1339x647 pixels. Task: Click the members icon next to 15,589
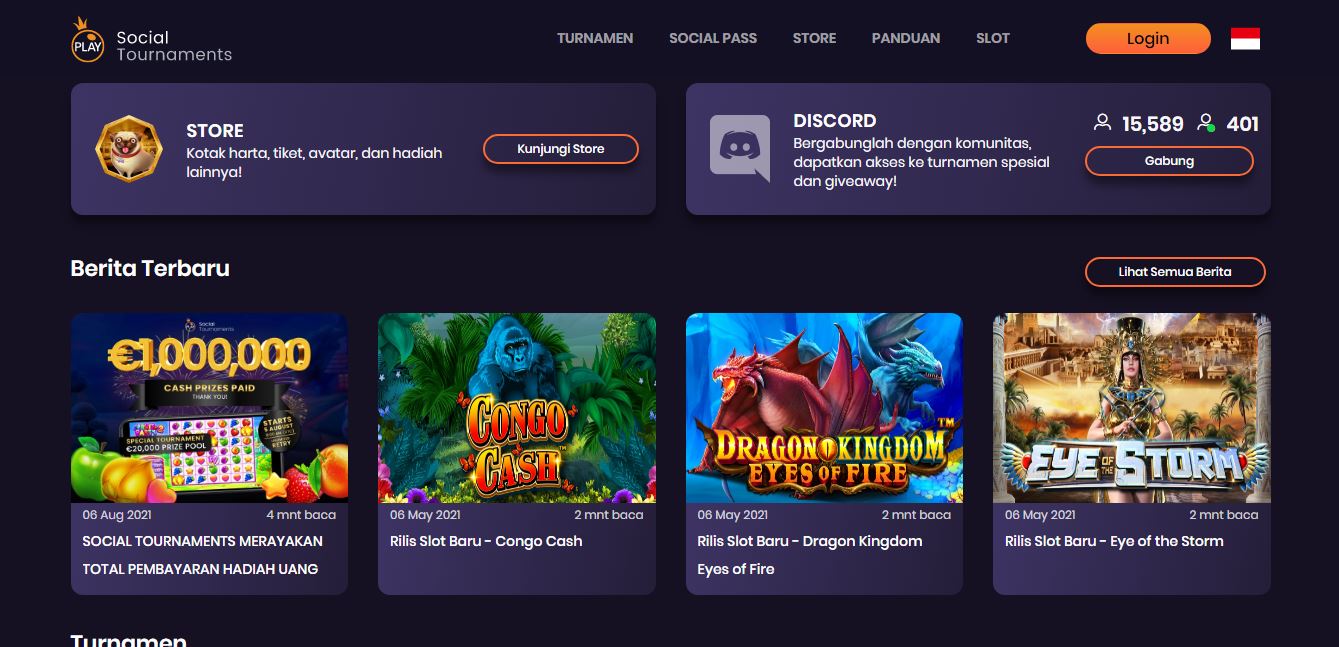pyautogui.click(x=1102, y=123)
